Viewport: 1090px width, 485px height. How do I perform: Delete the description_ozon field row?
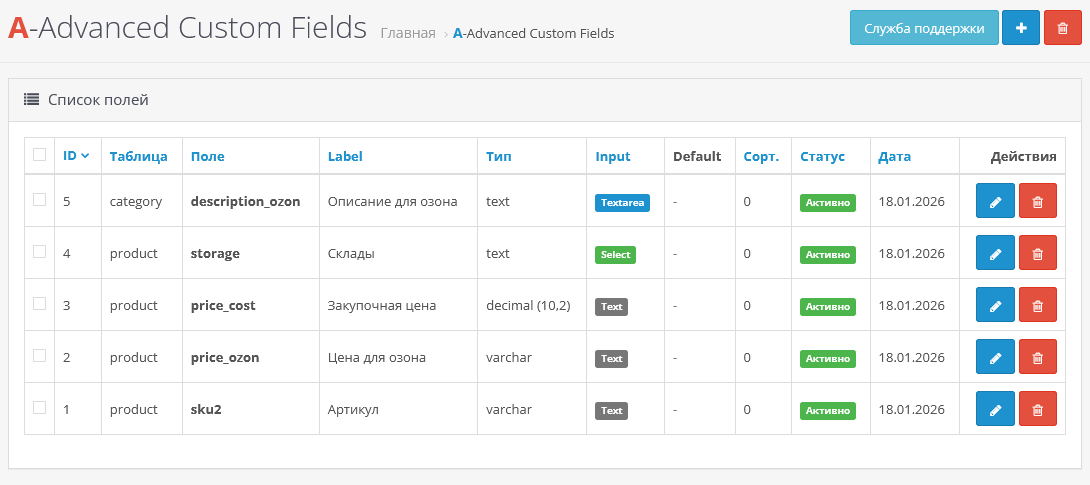click(1037, 201)
